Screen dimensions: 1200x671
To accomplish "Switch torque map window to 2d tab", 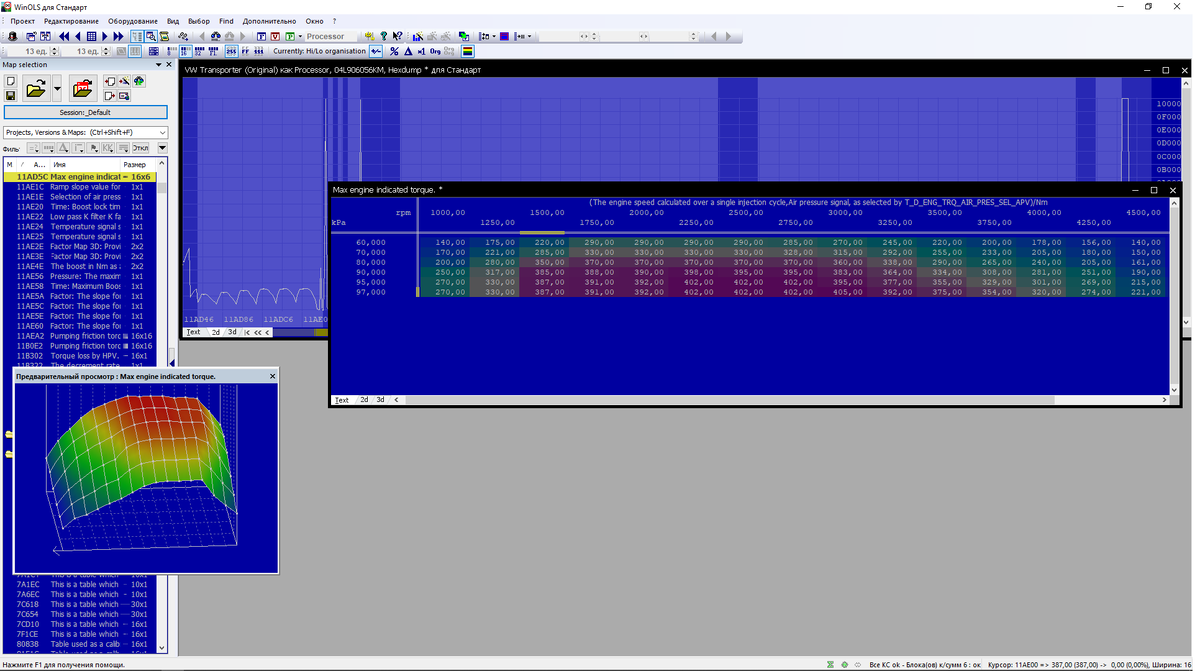I will [364, 400].
